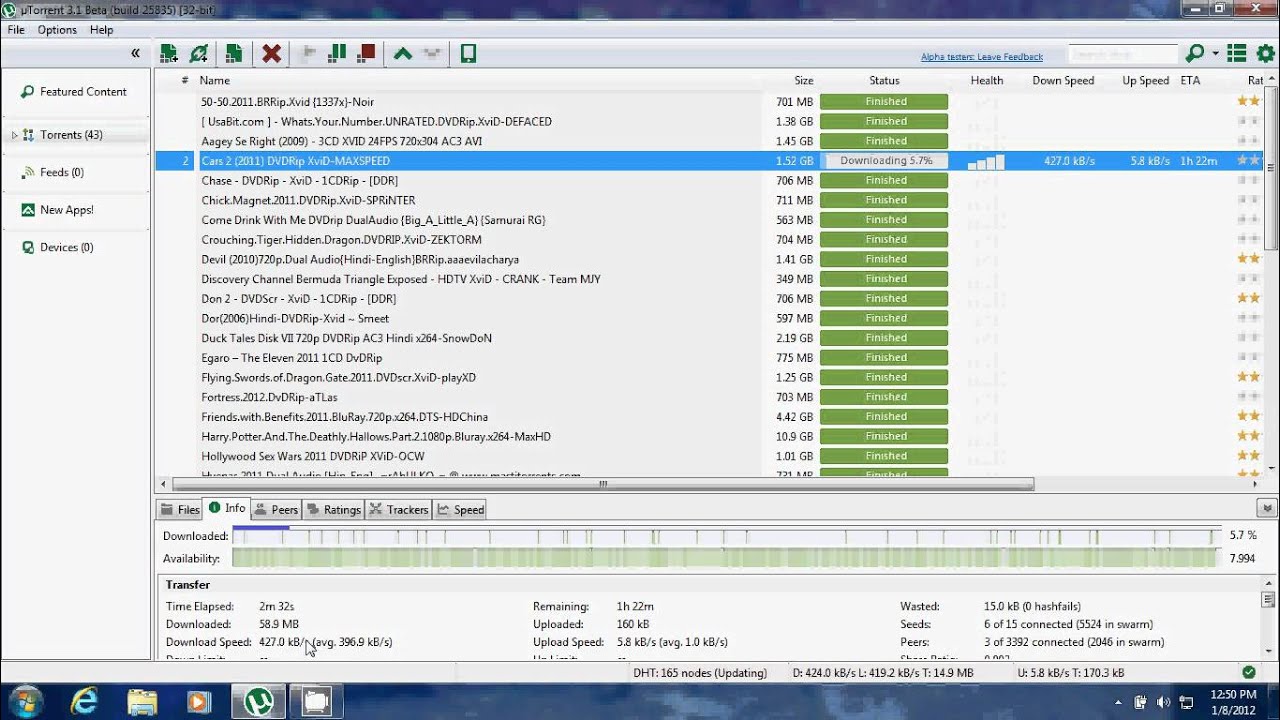Sort by the Health column header
The width and height of the screenshot is (1280, 720).
pyautogui.click(x=987, y=81)
